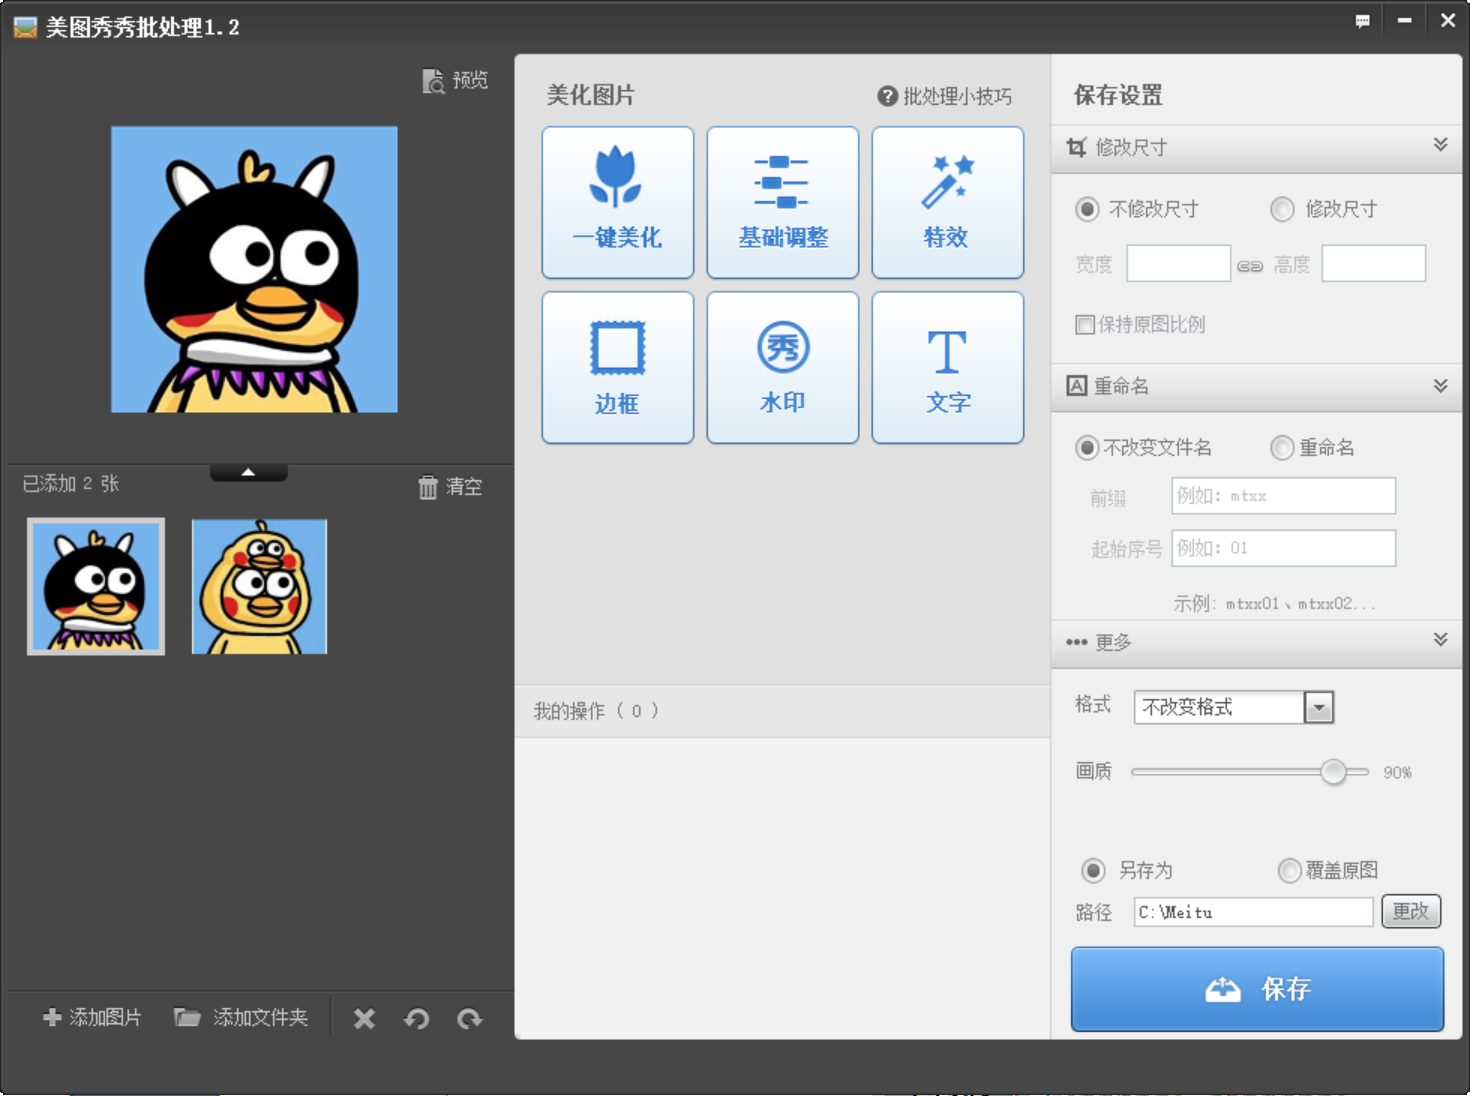The height and width of the screenshot is (1096, 1470).
Task: Open the 文字 text tool
Action: click(947, 368)
